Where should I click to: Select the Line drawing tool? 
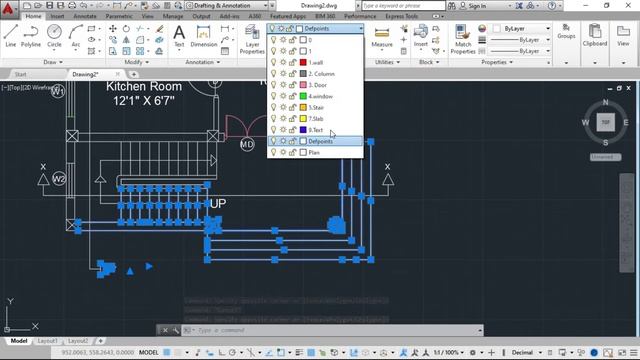pos(11,36)
